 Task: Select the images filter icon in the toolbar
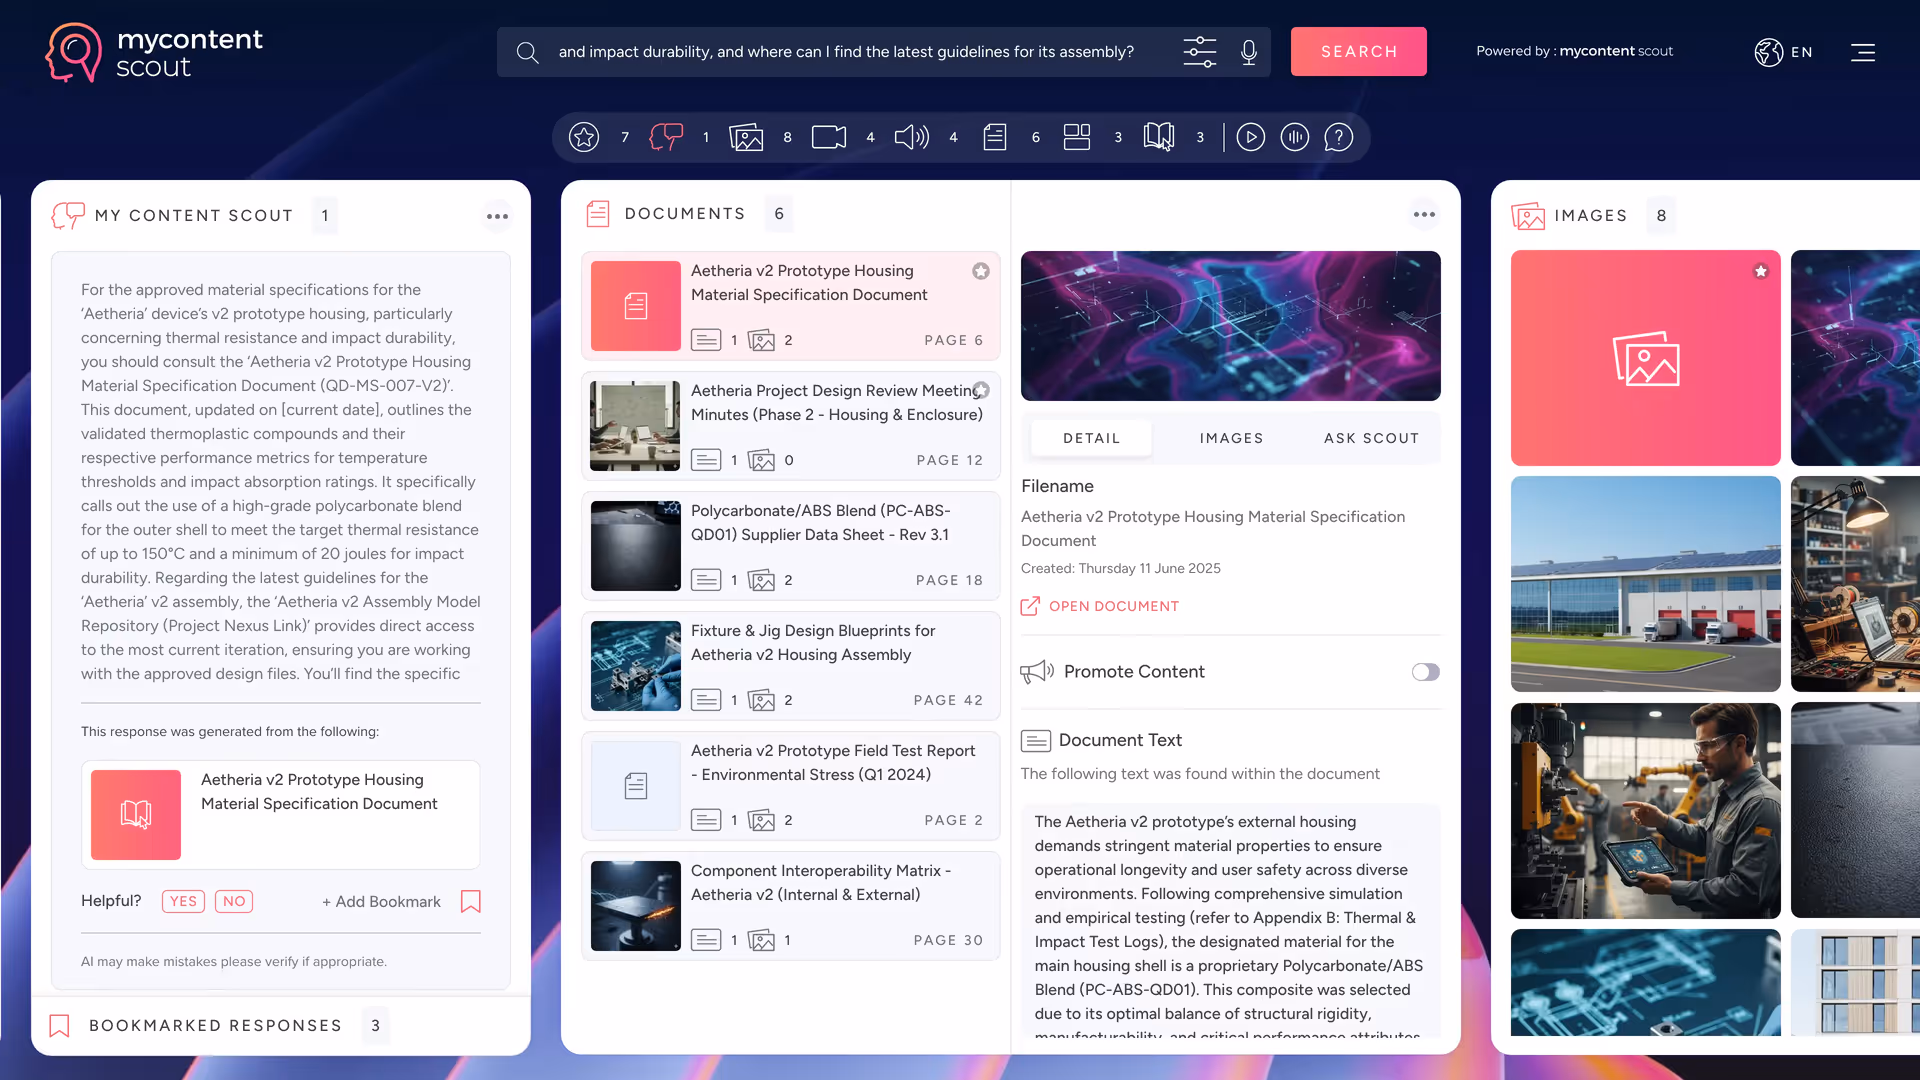pyautogui.click(x=746, y=137)
